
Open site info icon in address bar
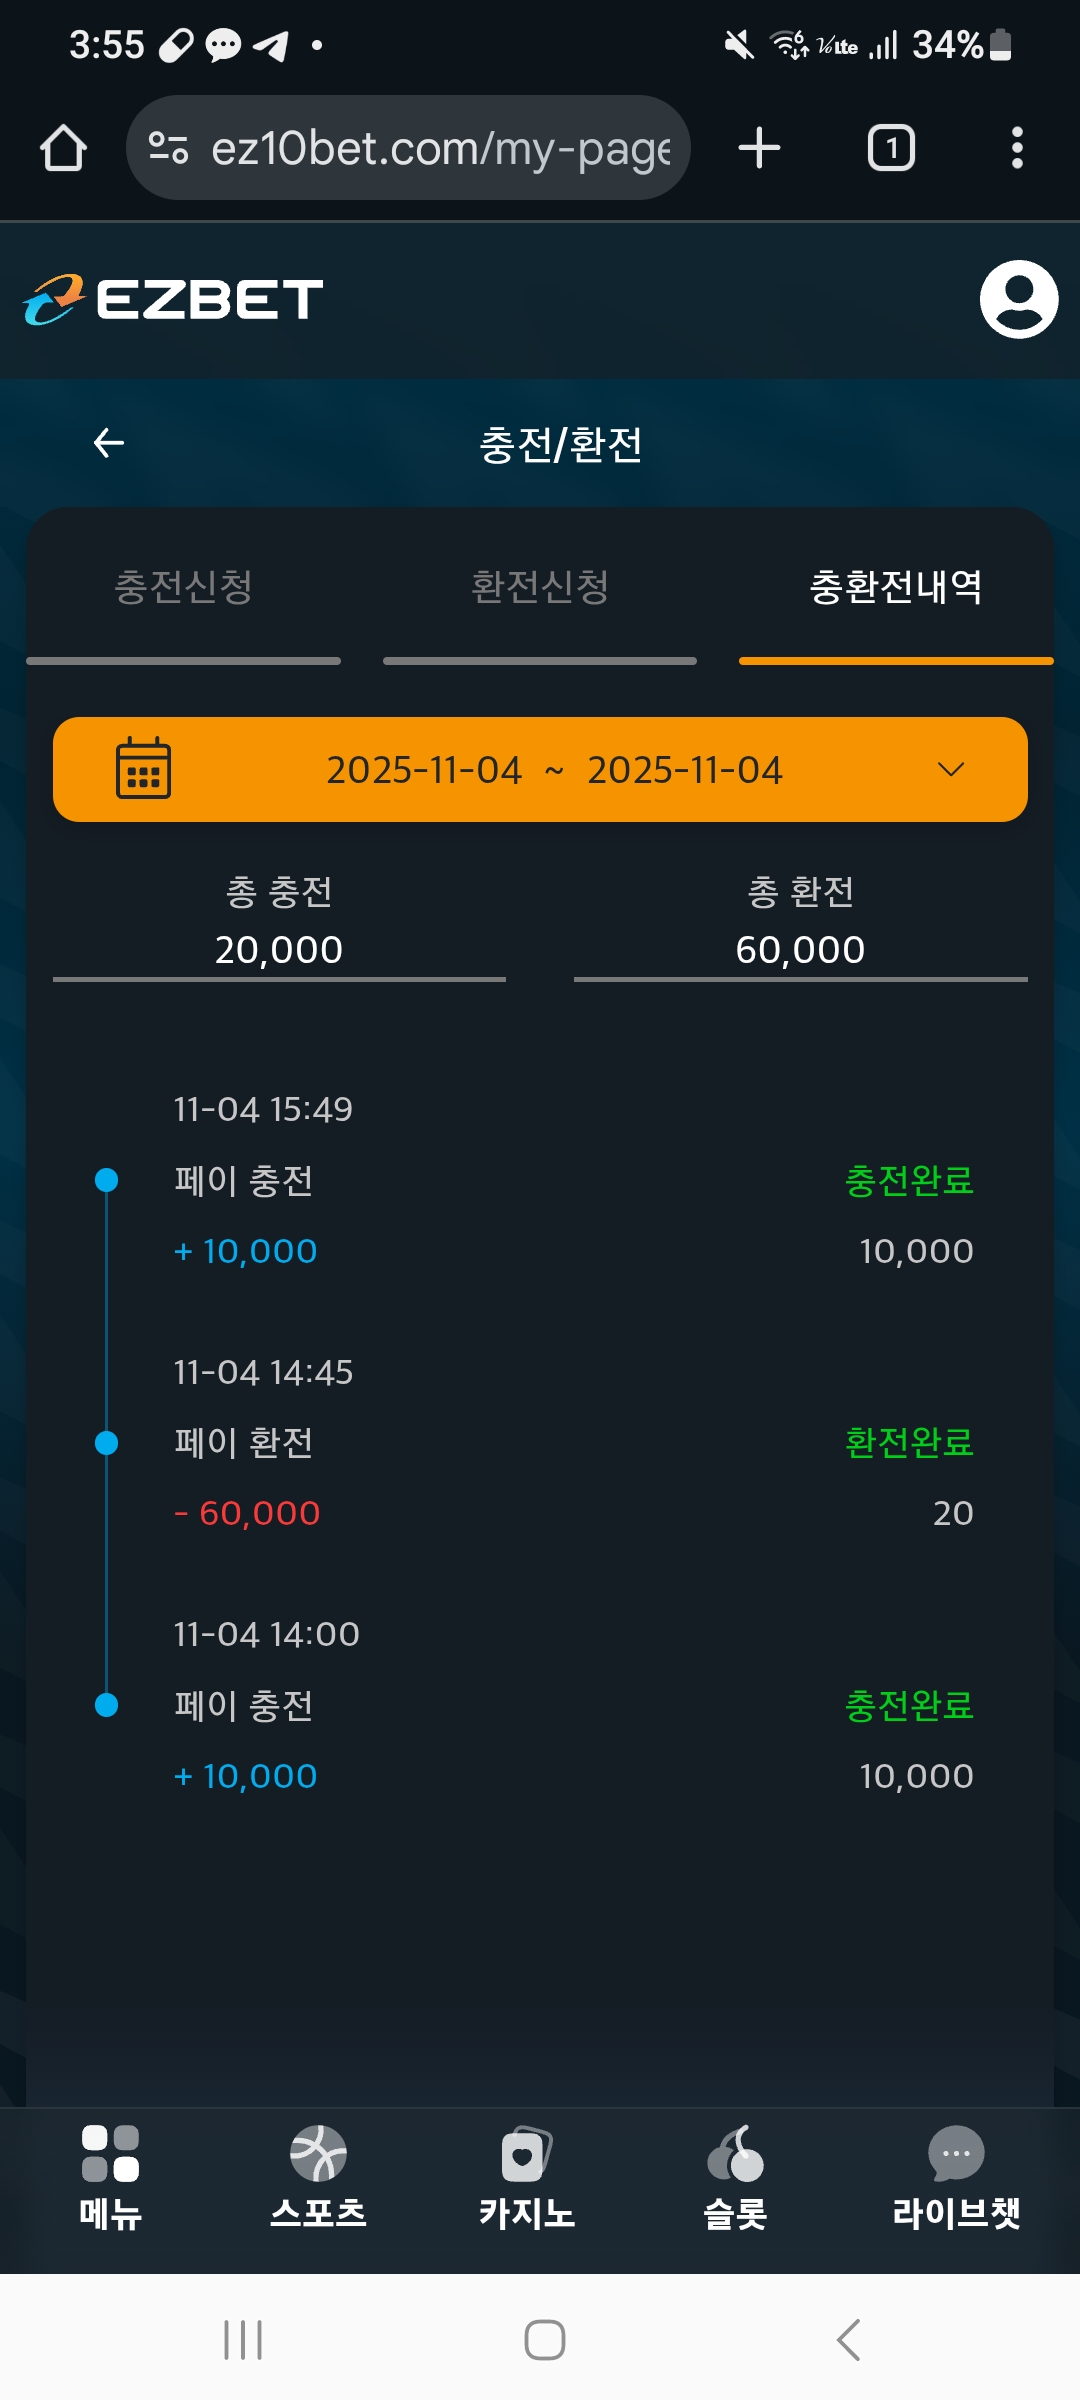click(168, 148)
